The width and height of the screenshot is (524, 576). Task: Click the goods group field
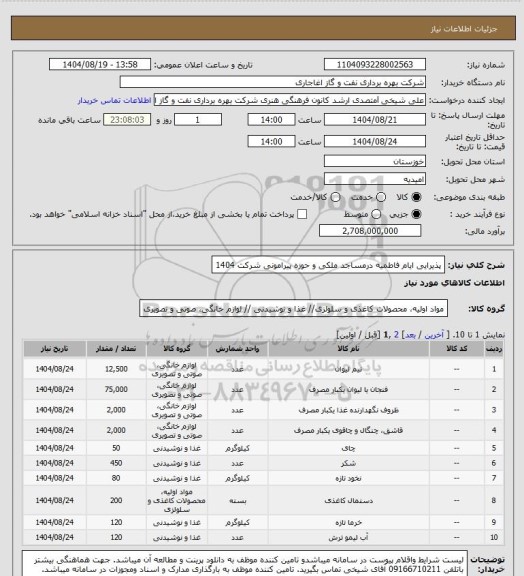pos(294,309)
